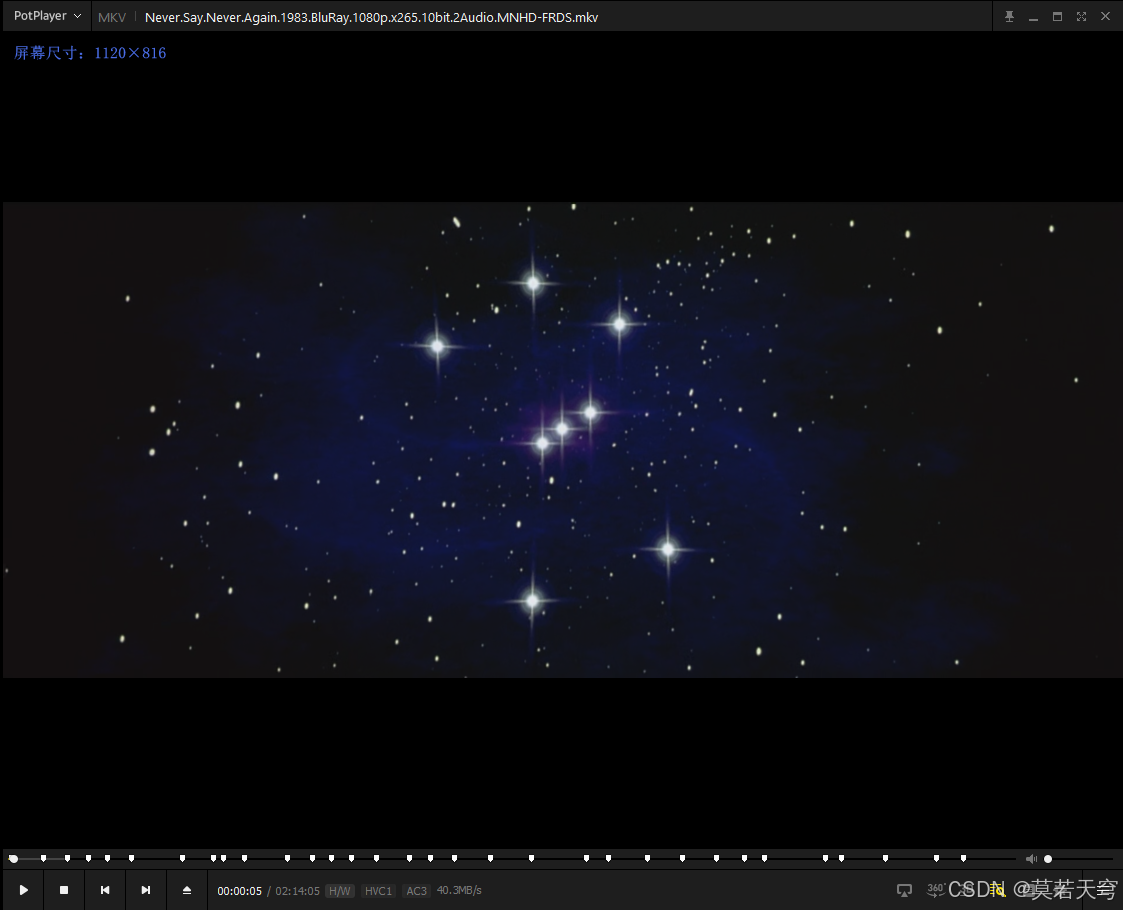Open the yellow playlist search icon

click(998, 890)
